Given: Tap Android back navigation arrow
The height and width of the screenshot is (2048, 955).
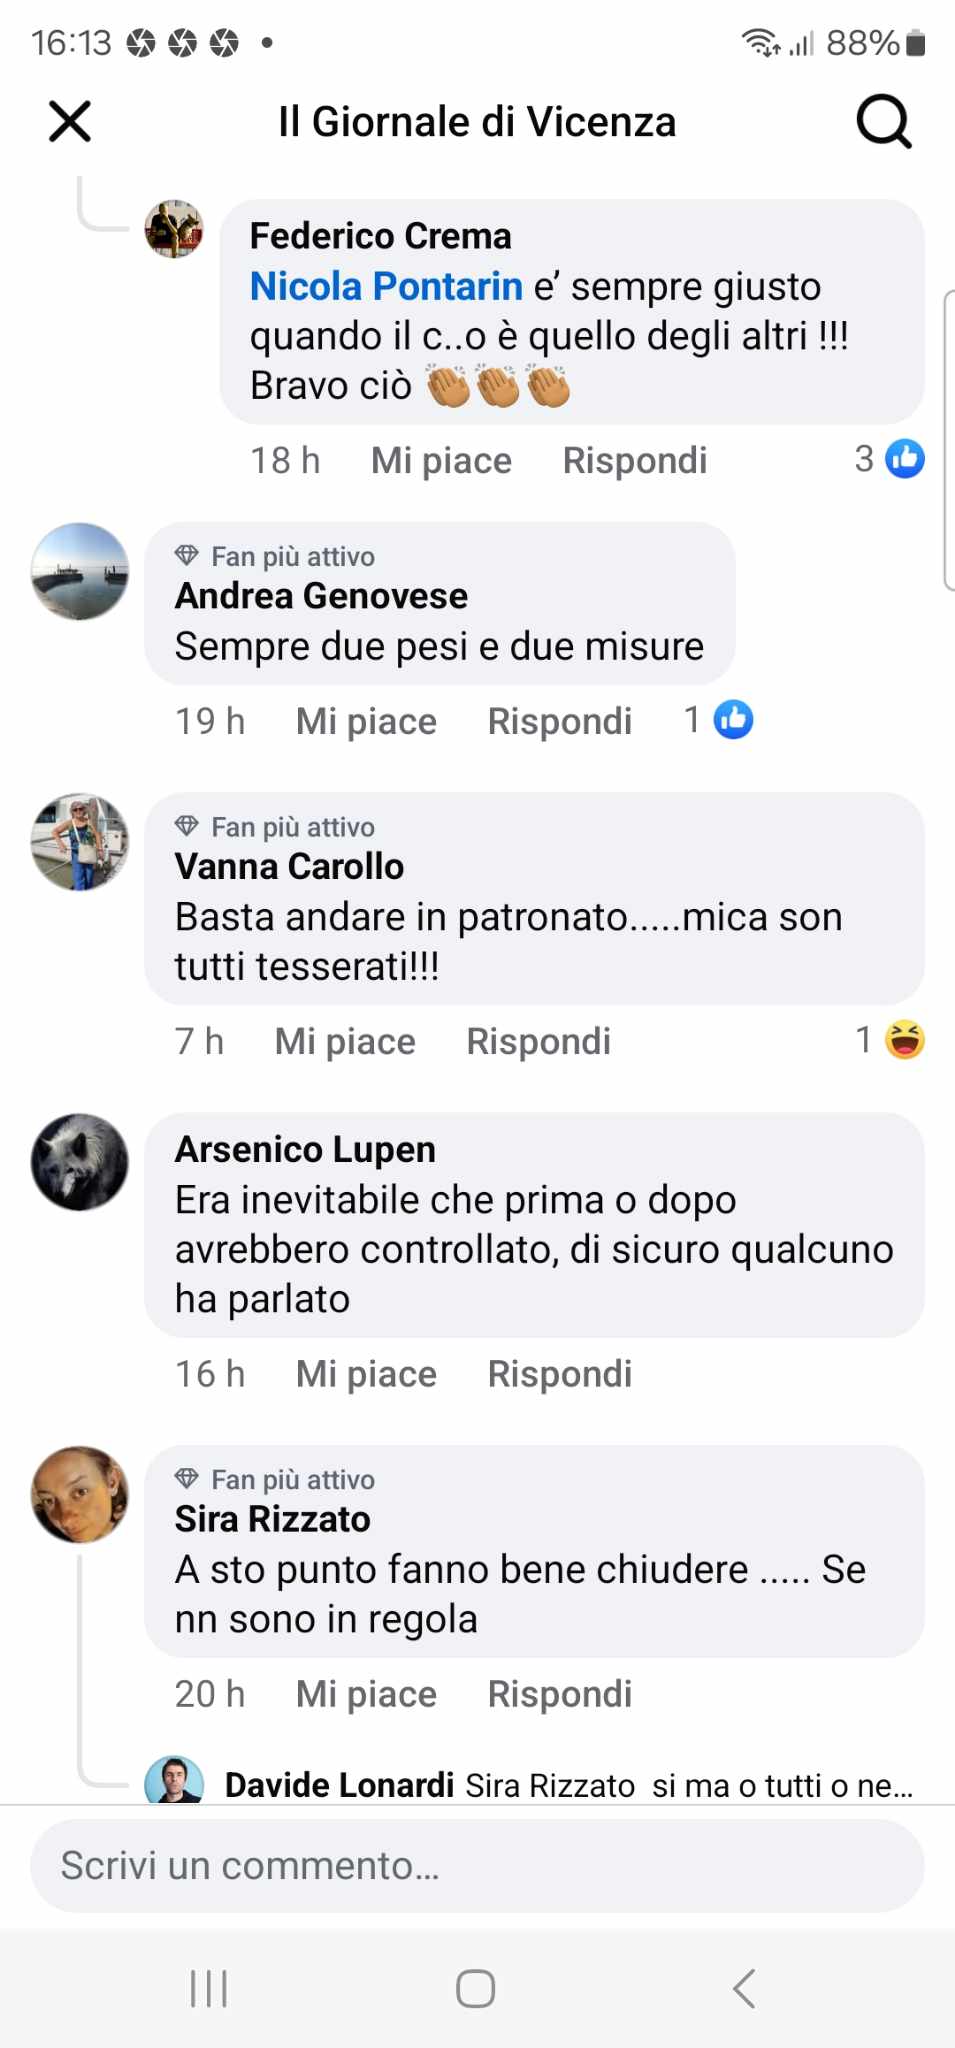Looking at the screenshot, I should 744,1988.
